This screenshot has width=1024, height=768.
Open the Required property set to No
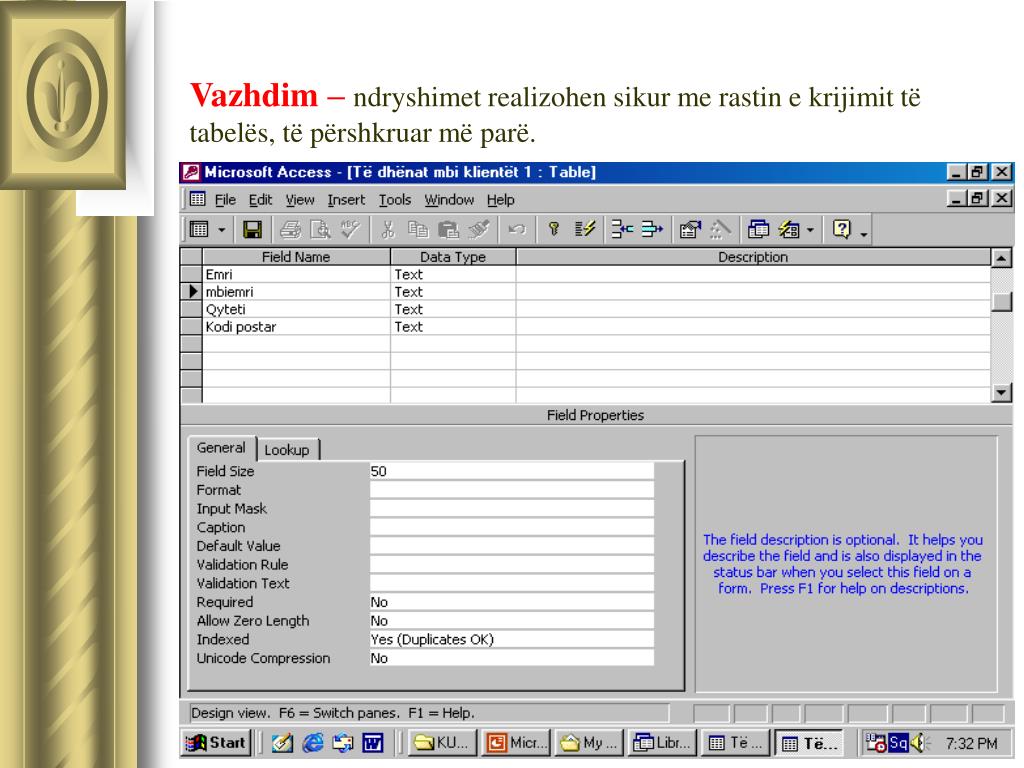511,602
